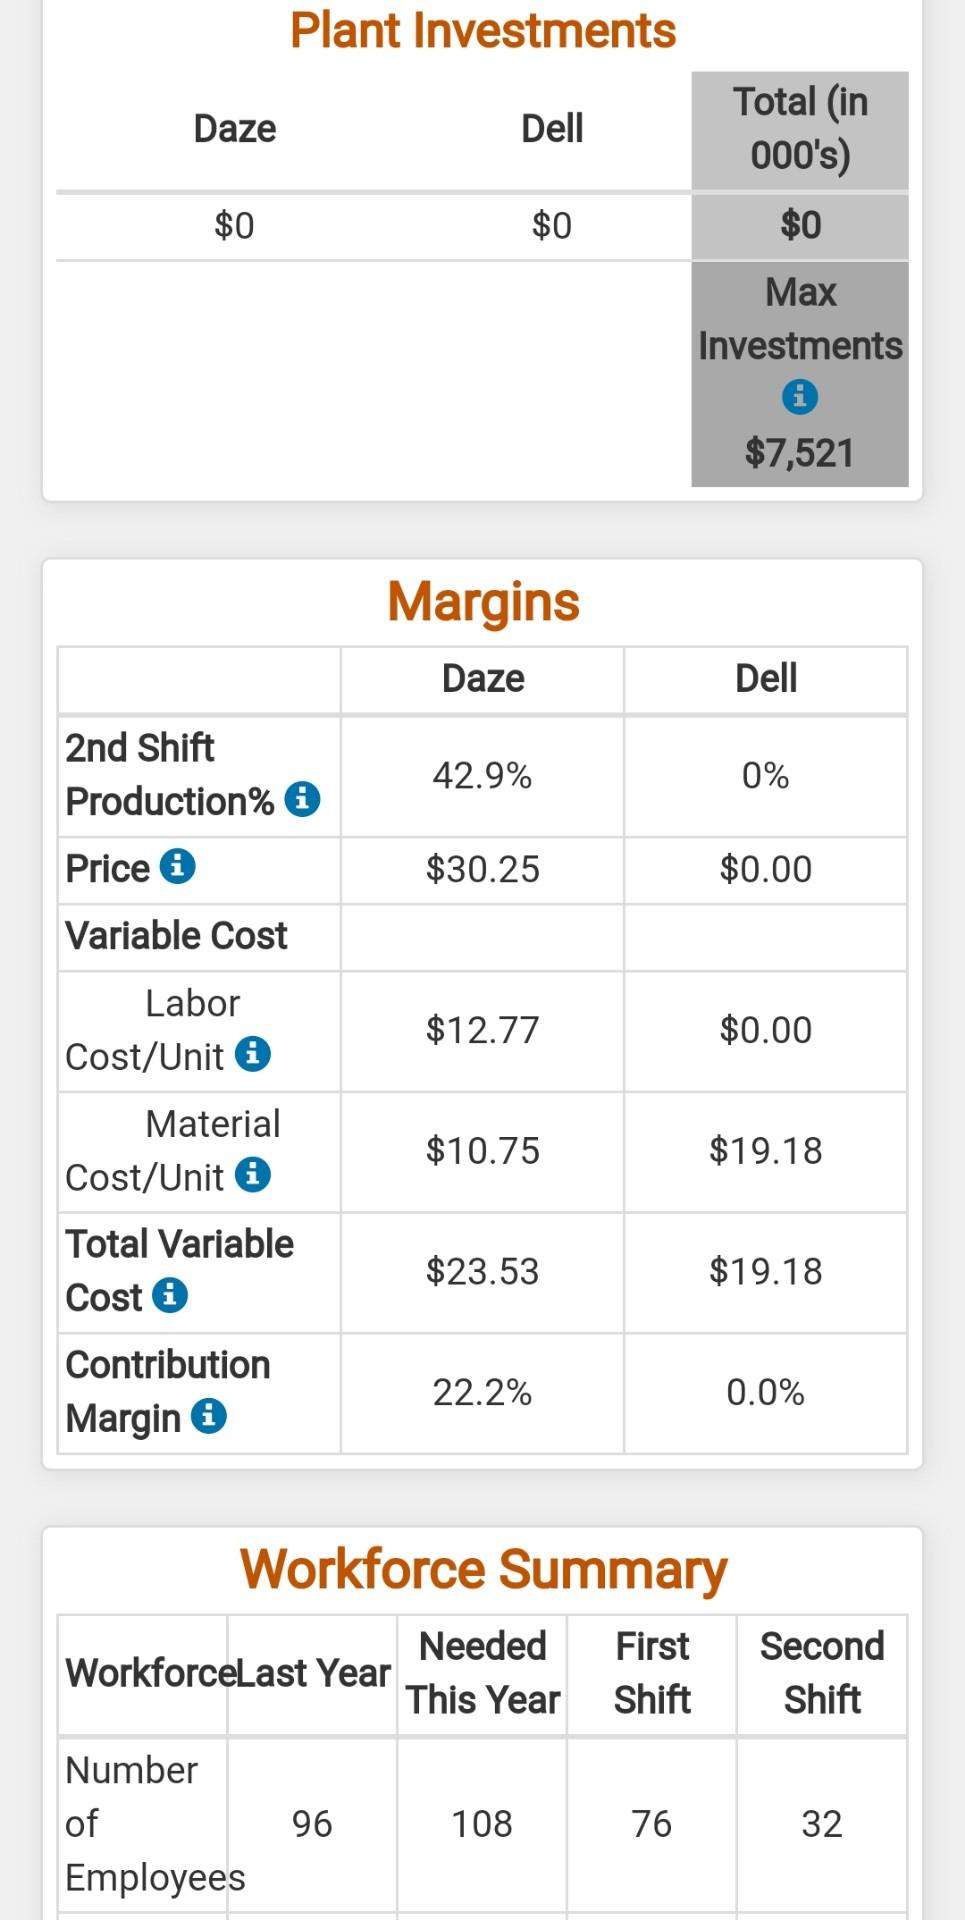Screen dimensions: 965x1920
Task: Open Contribution Margin info icon
Action: pos(208,1416)
